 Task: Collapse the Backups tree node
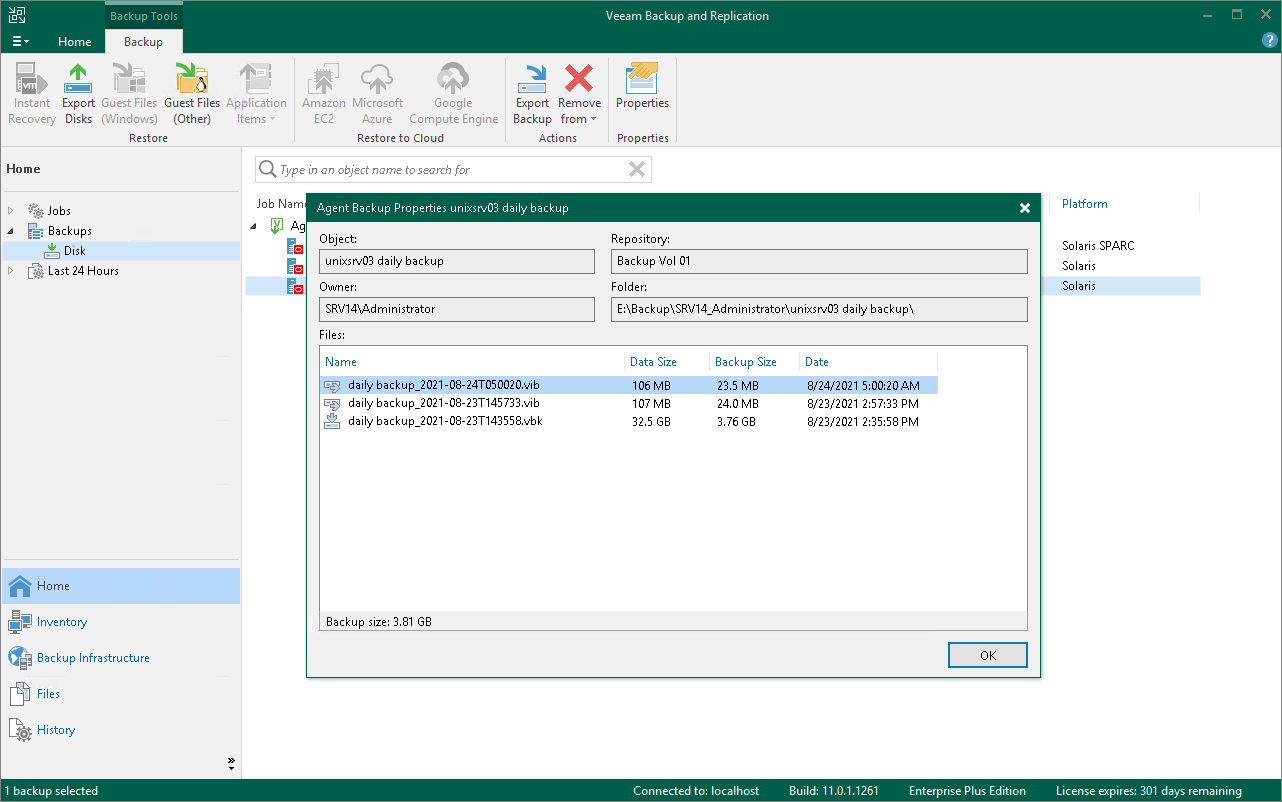tap(11, 231)
